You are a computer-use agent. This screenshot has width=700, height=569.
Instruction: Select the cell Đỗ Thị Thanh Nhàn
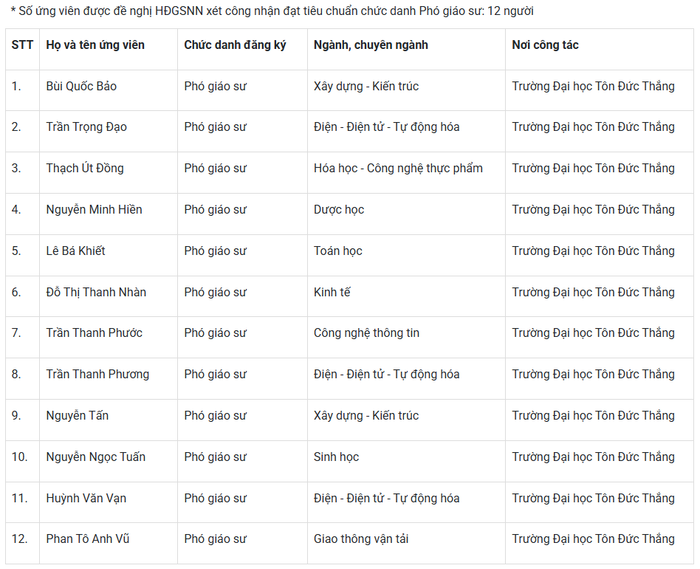pyautogui.click(x=96, y=292)
